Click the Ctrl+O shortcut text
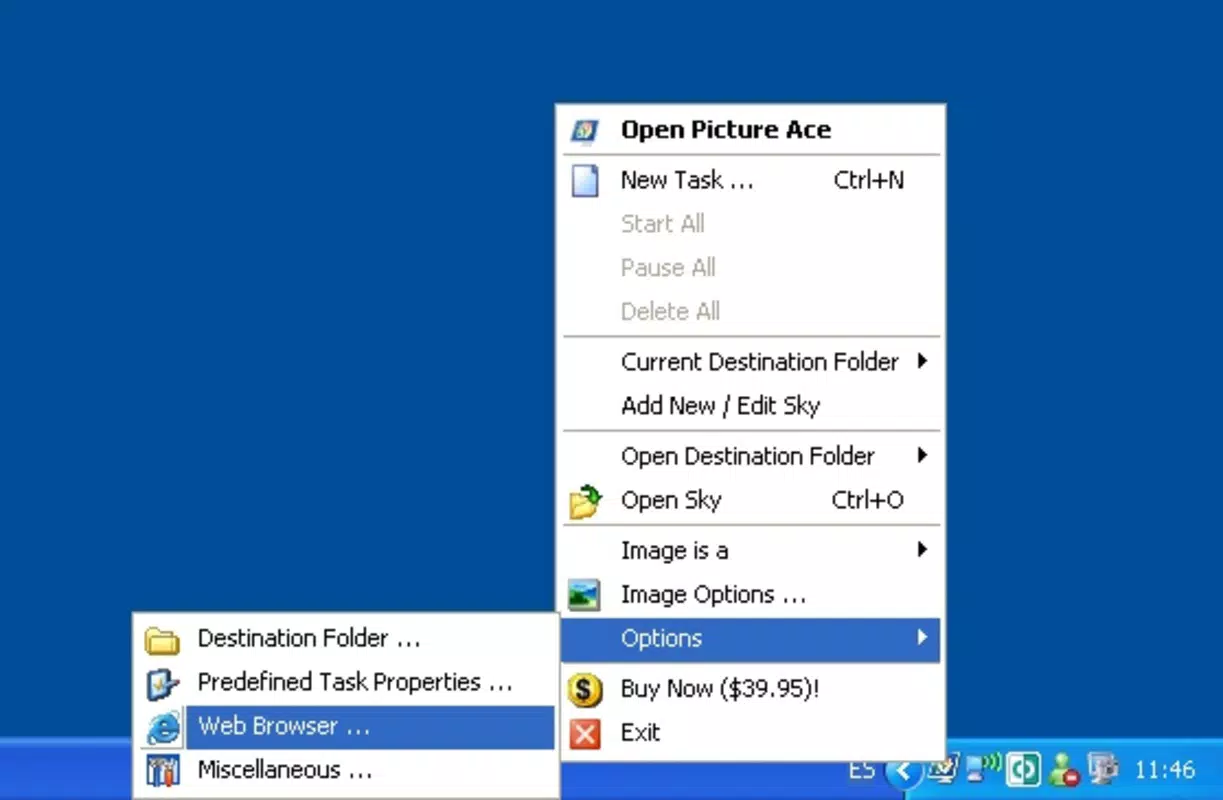 [x=868, y=500]
